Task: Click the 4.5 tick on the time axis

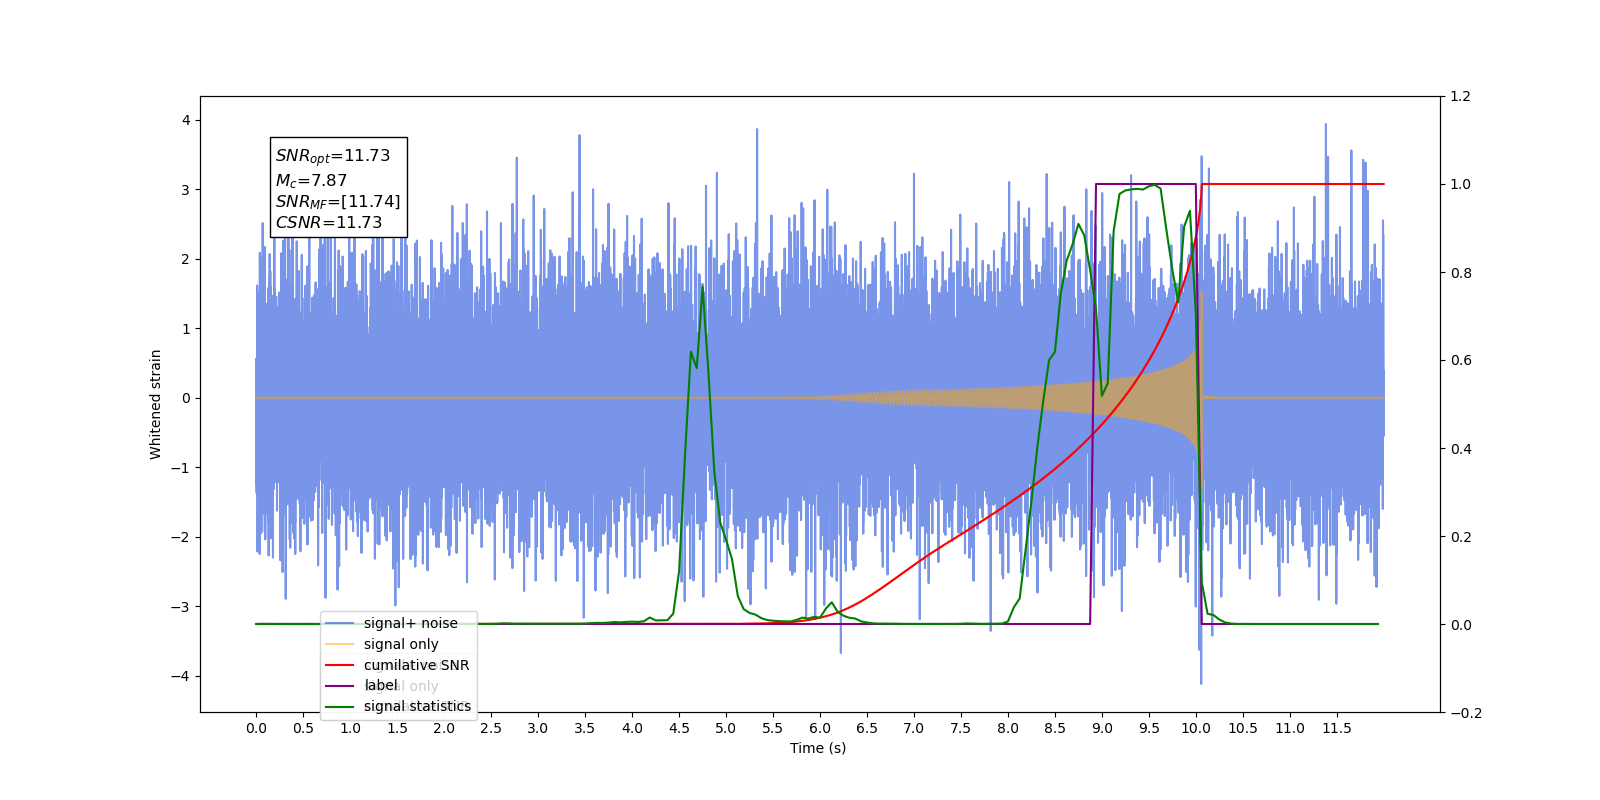Action: (679, 728)
